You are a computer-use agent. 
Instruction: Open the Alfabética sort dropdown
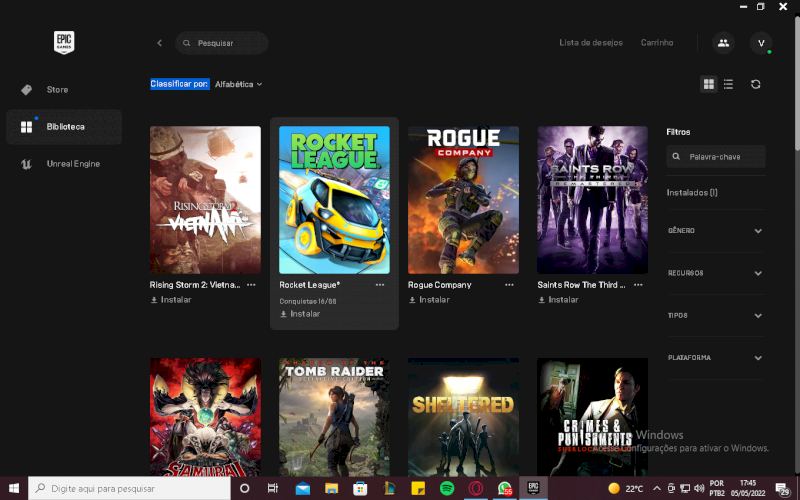pos(238,84)
